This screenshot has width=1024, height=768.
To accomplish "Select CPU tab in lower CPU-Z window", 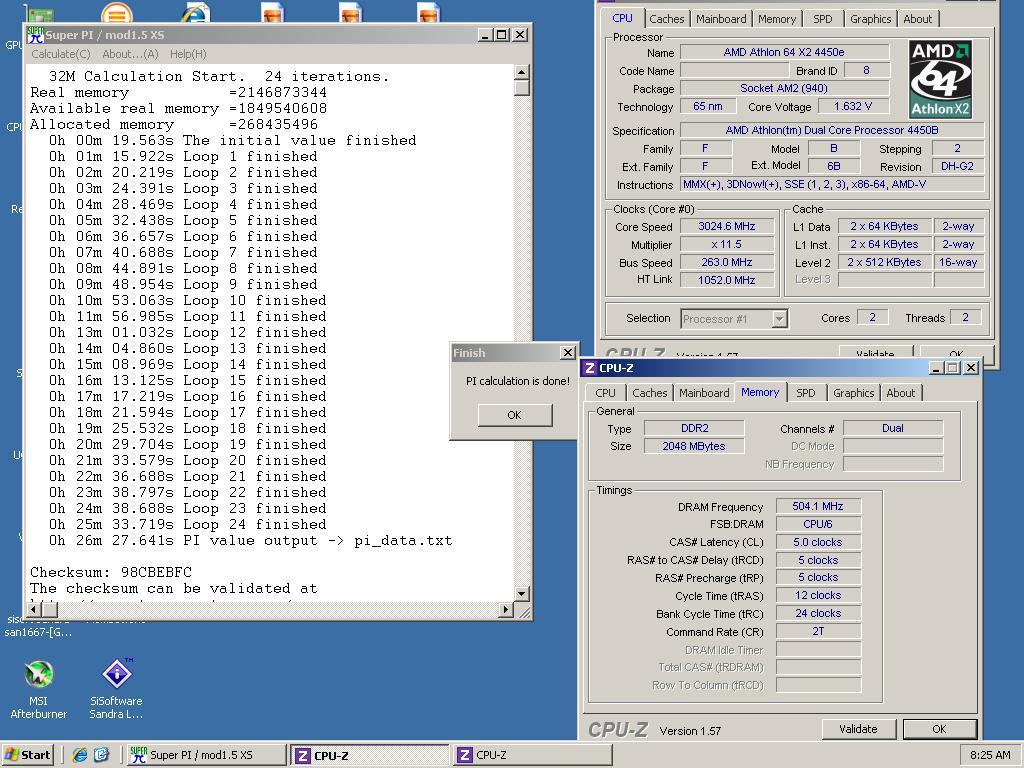I will [x=605, y=392].
